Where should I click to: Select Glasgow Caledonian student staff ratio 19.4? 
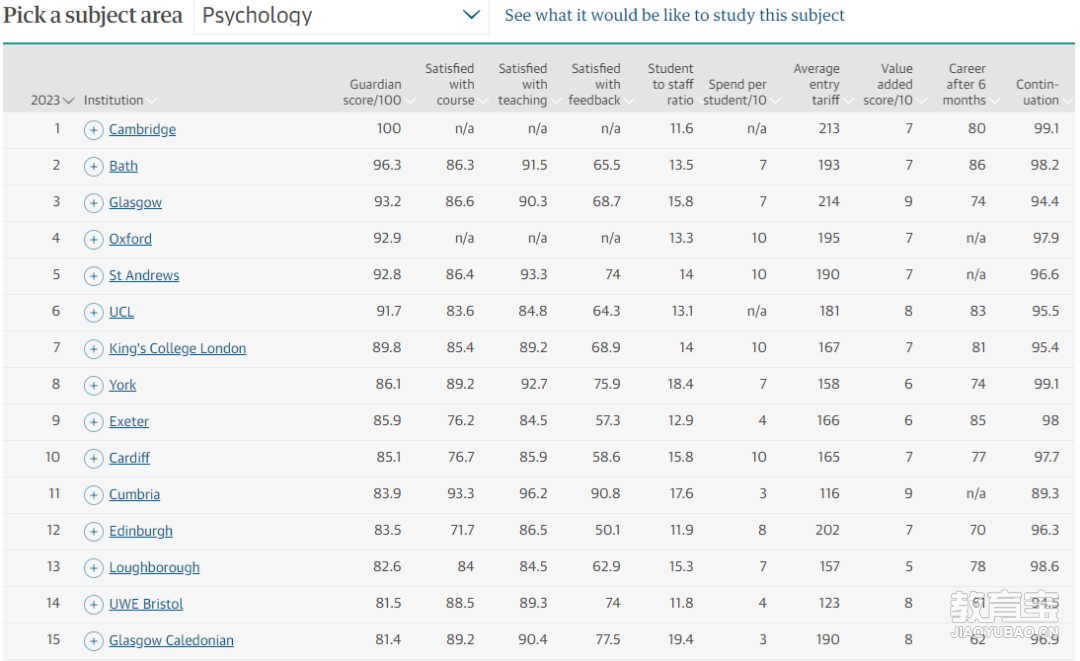[681, 640]
